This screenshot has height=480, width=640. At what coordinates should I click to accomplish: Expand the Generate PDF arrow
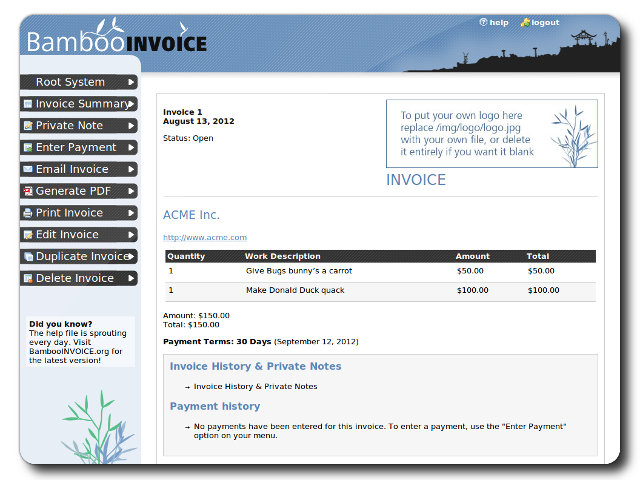pyautogui.click(x=132, y=191)
